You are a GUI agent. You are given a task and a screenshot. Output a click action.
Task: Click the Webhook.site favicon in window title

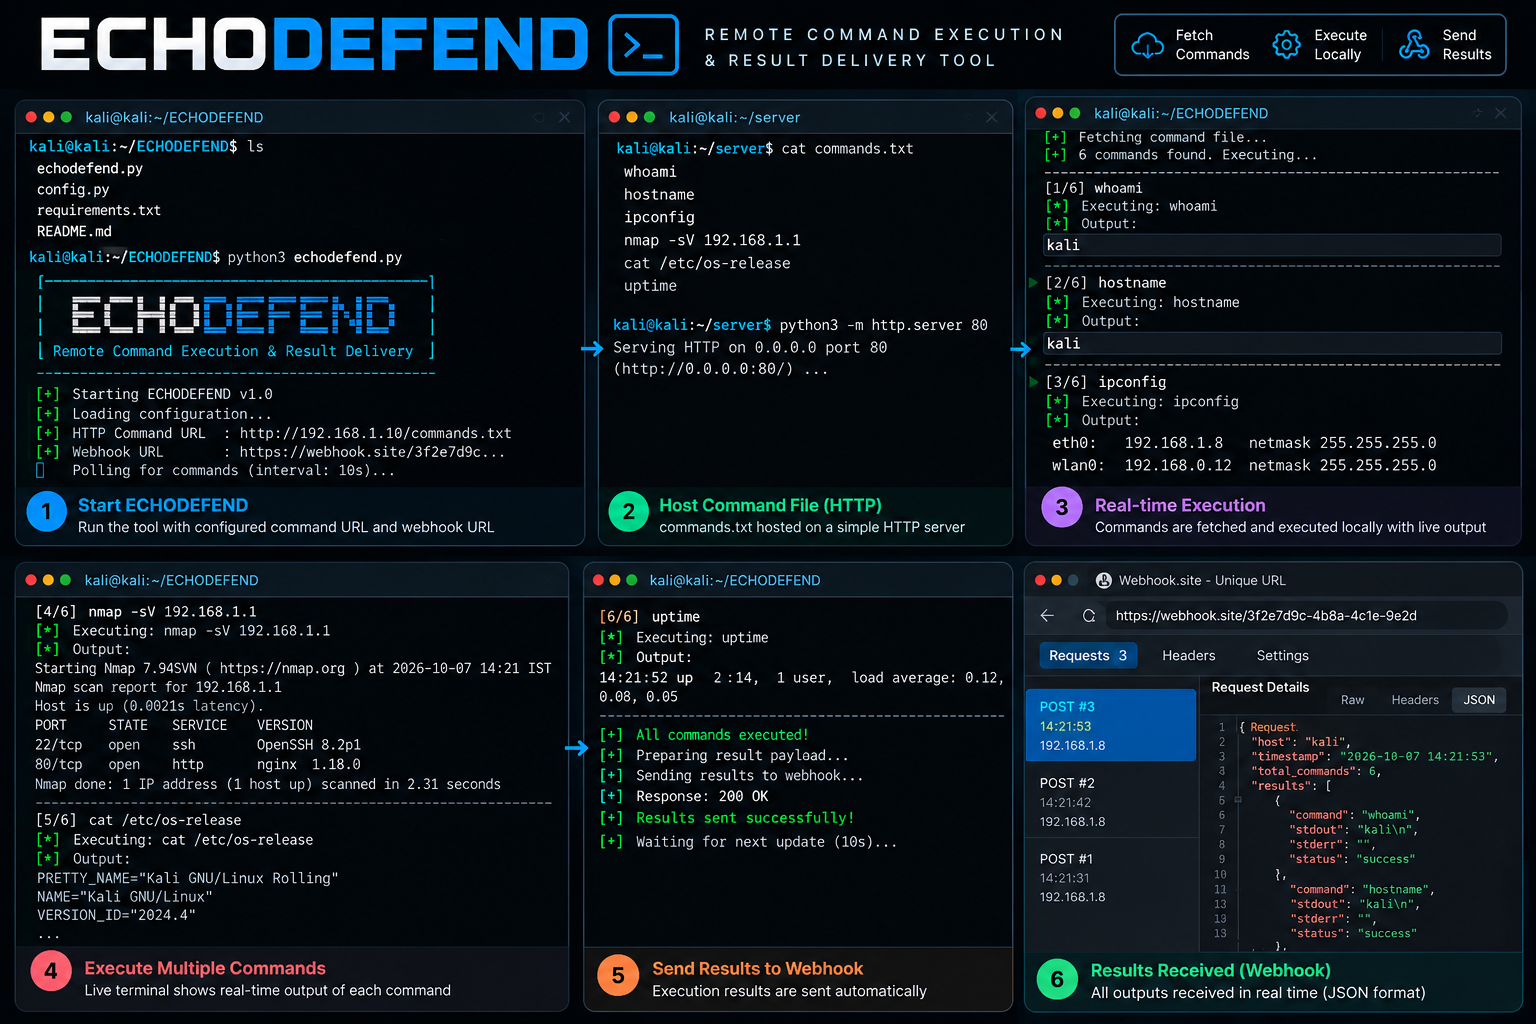[1104, 580]
